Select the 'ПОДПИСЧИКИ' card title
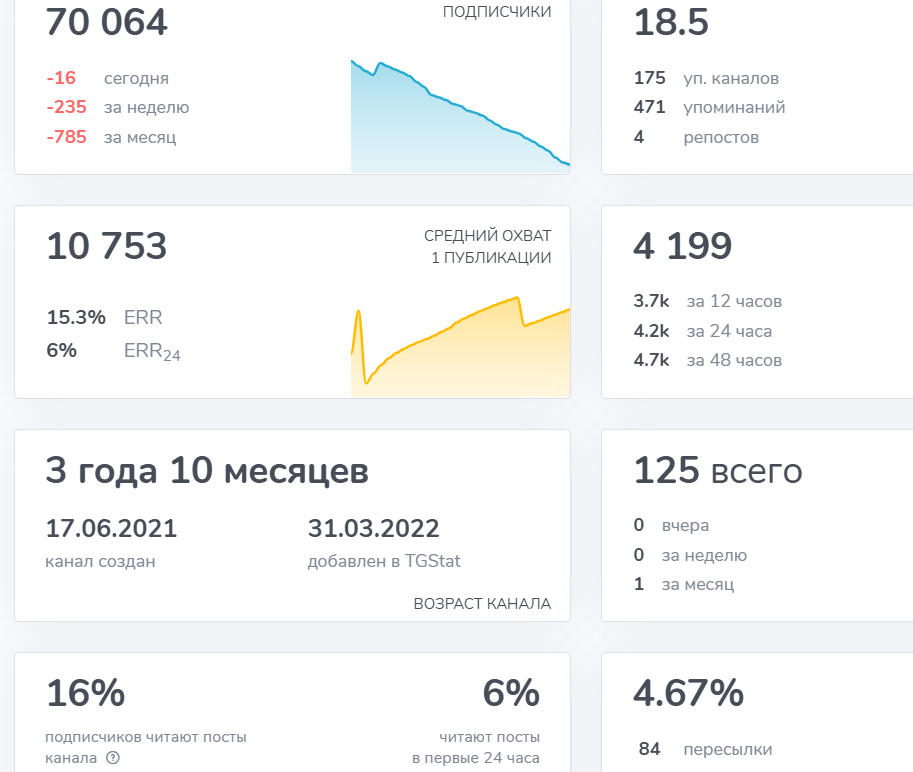This screenshot has width=913, height=772. (x=497, y=12)
